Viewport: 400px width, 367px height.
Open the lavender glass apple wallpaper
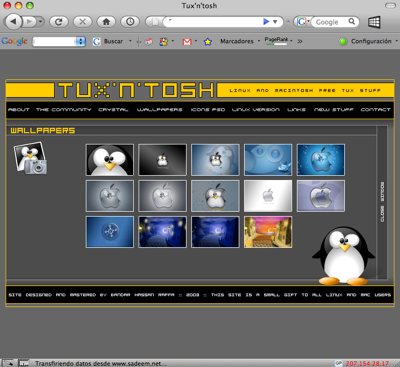pos(321,196)
